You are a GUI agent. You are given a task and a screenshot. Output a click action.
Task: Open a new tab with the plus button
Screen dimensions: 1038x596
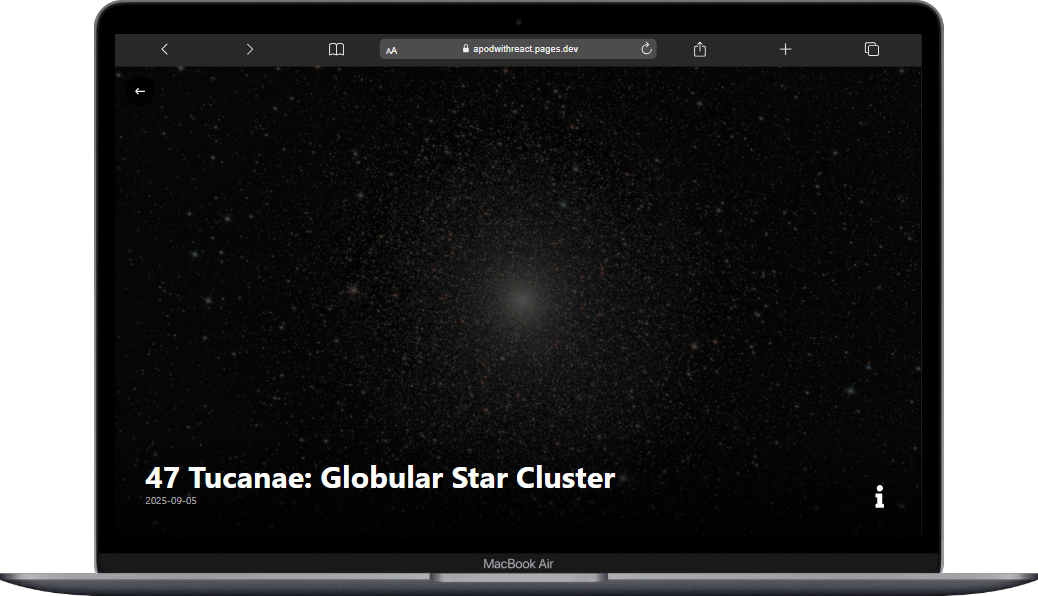tap(785, 48)
